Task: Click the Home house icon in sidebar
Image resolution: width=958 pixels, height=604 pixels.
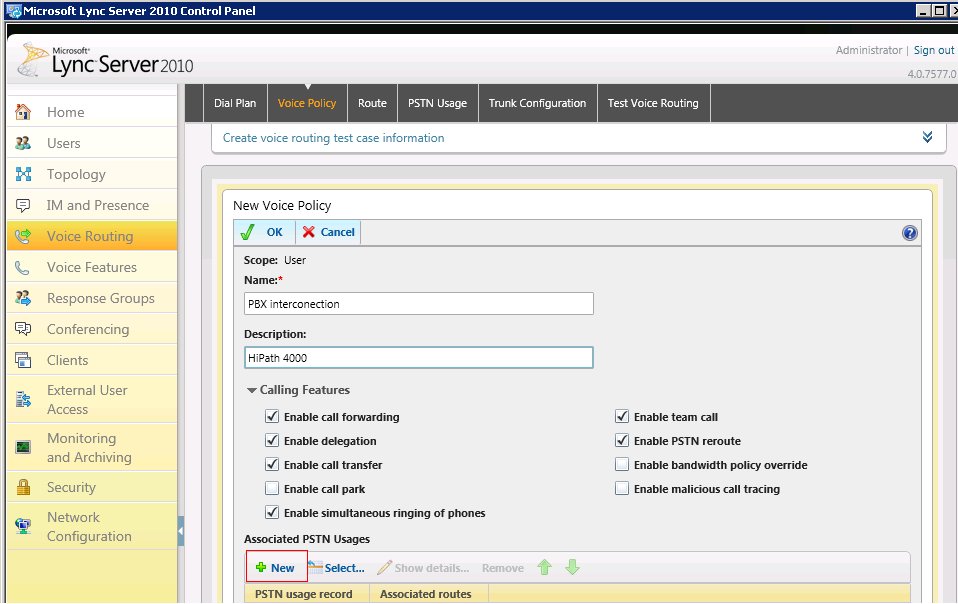Action: click(x=23, y=112)
